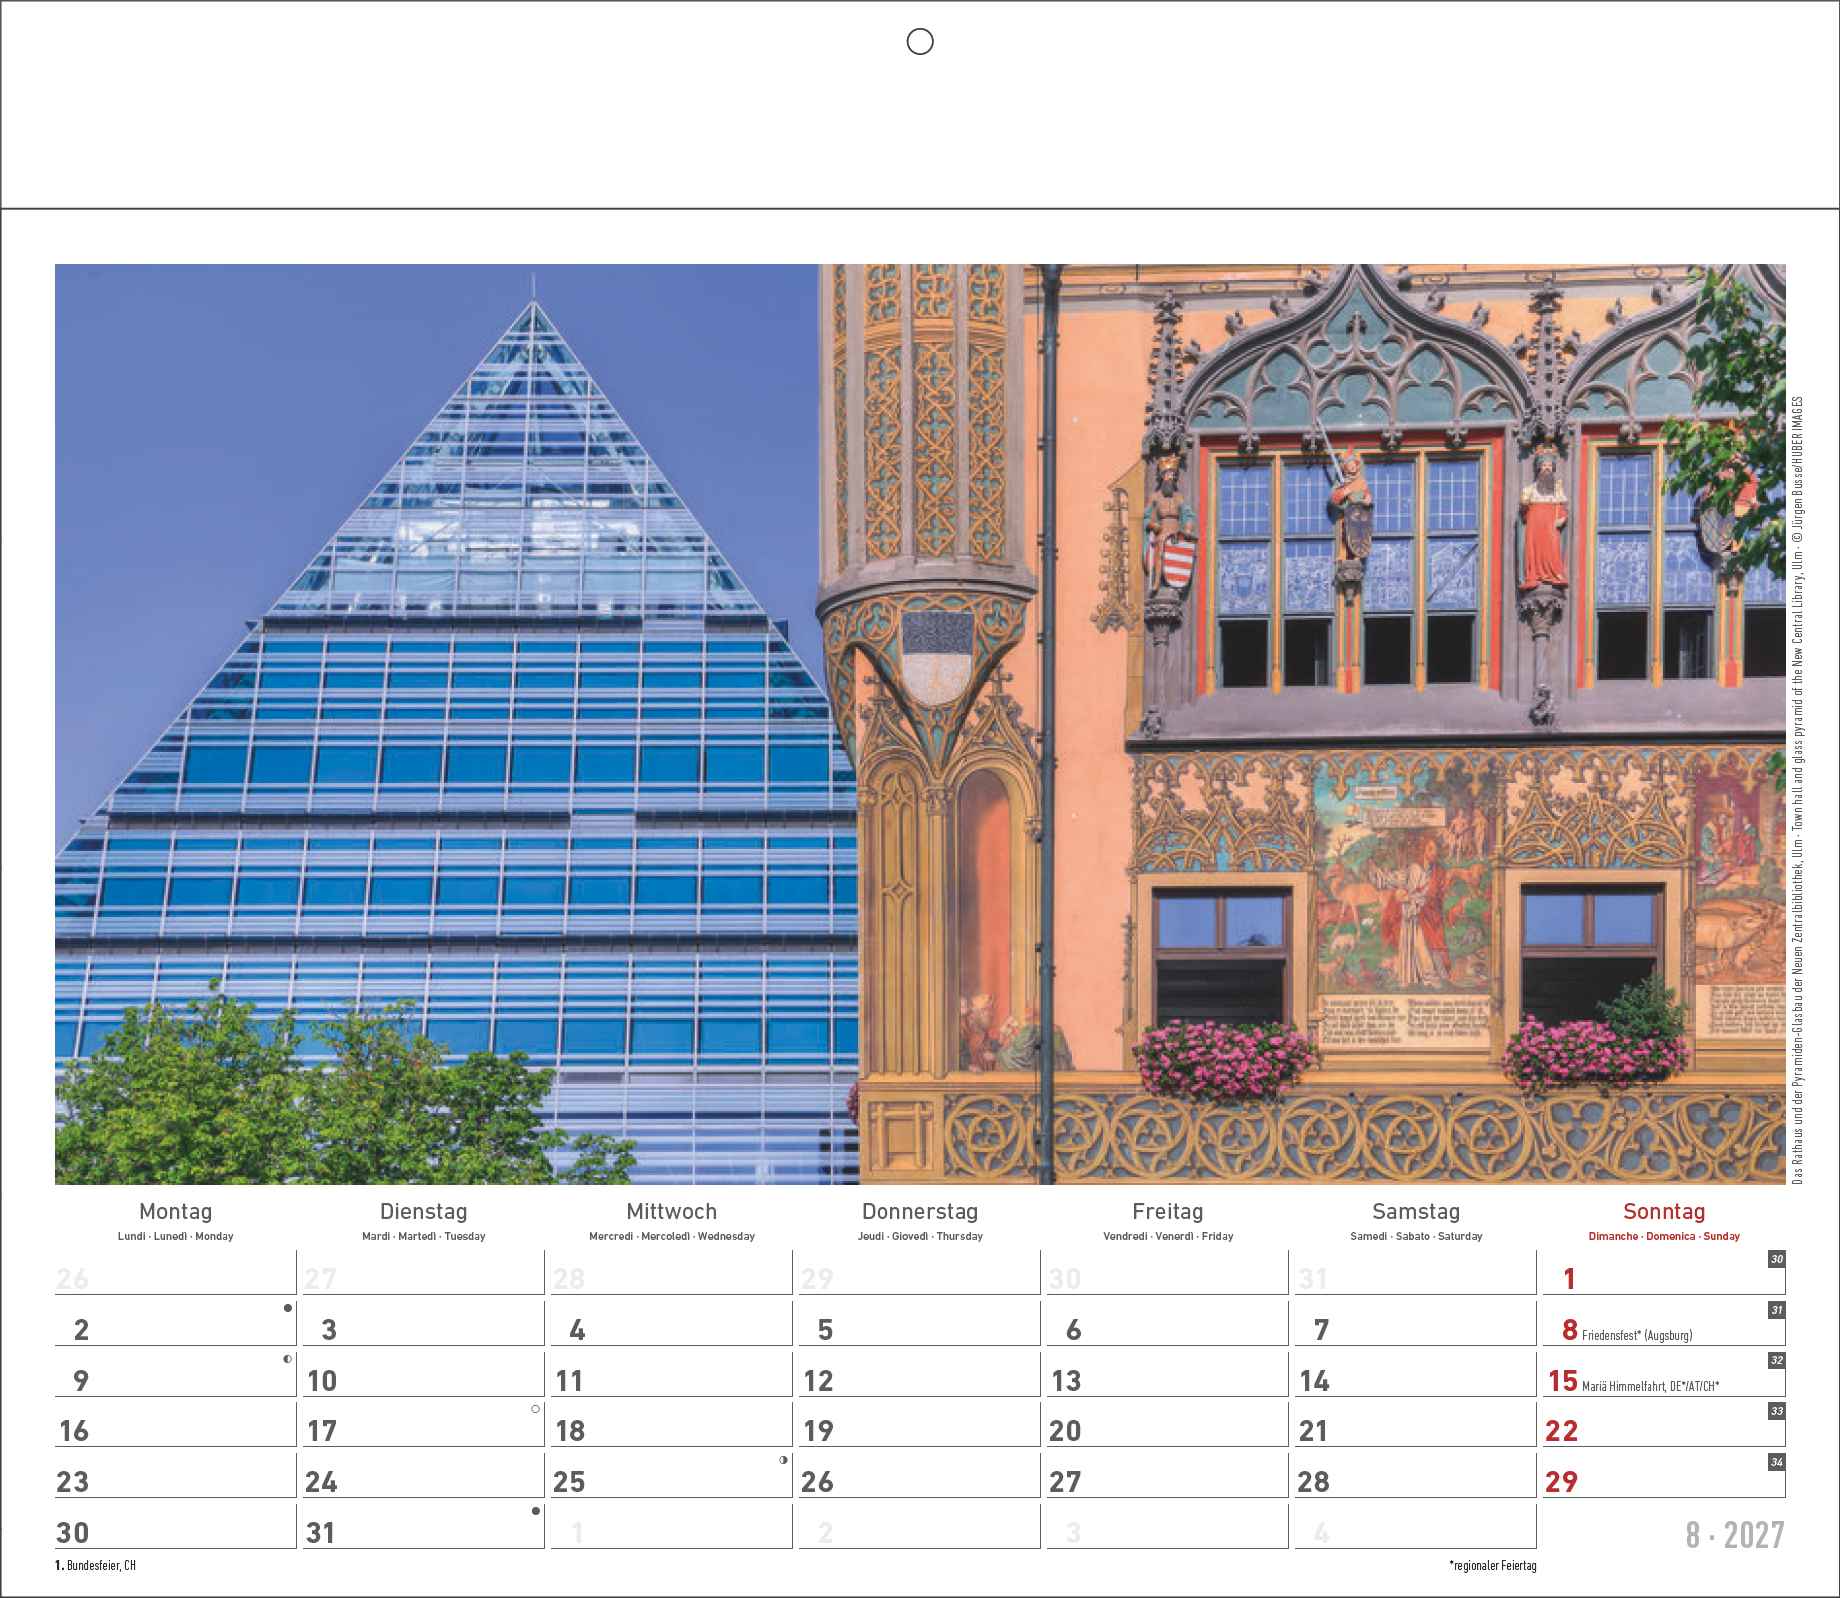Click the red Sonntag column header

(1664, 1211)
